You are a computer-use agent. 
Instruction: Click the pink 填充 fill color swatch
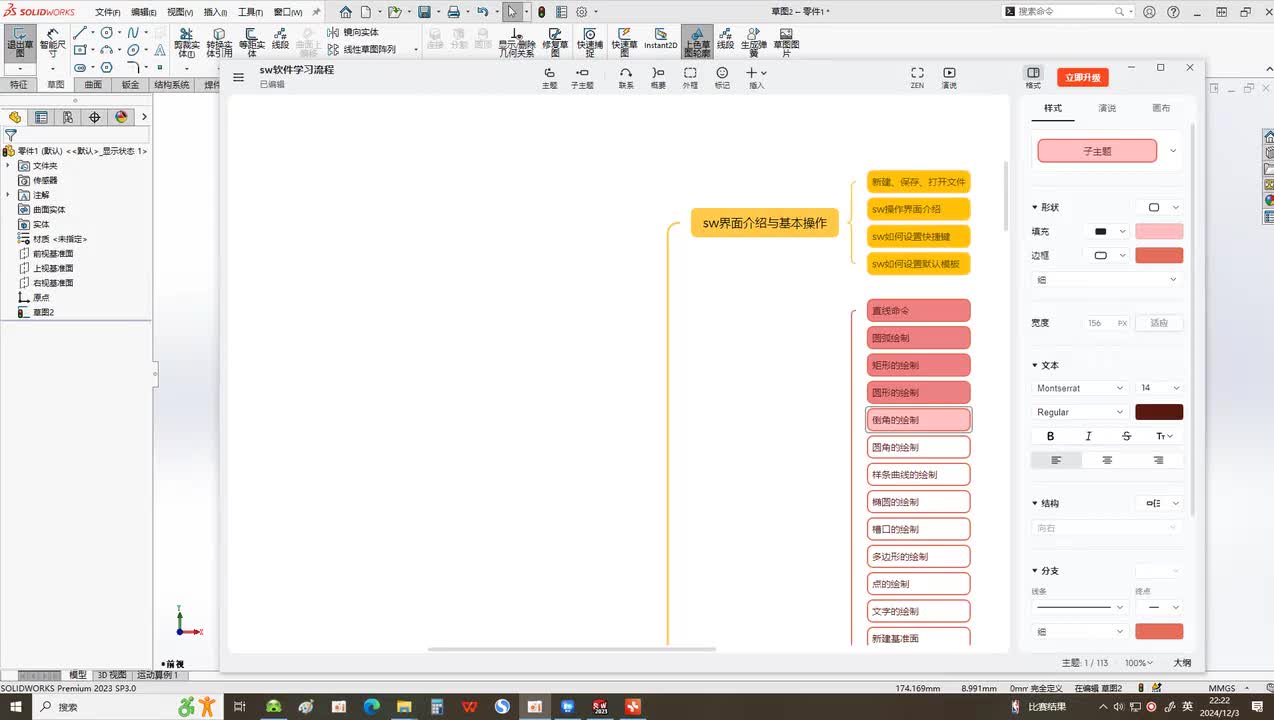click(x=1159, y=231)
